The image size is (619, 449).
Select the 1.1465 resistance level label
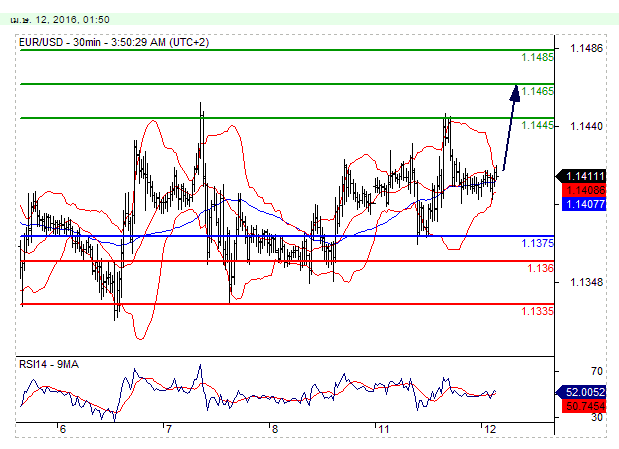(x=538, y=91)
